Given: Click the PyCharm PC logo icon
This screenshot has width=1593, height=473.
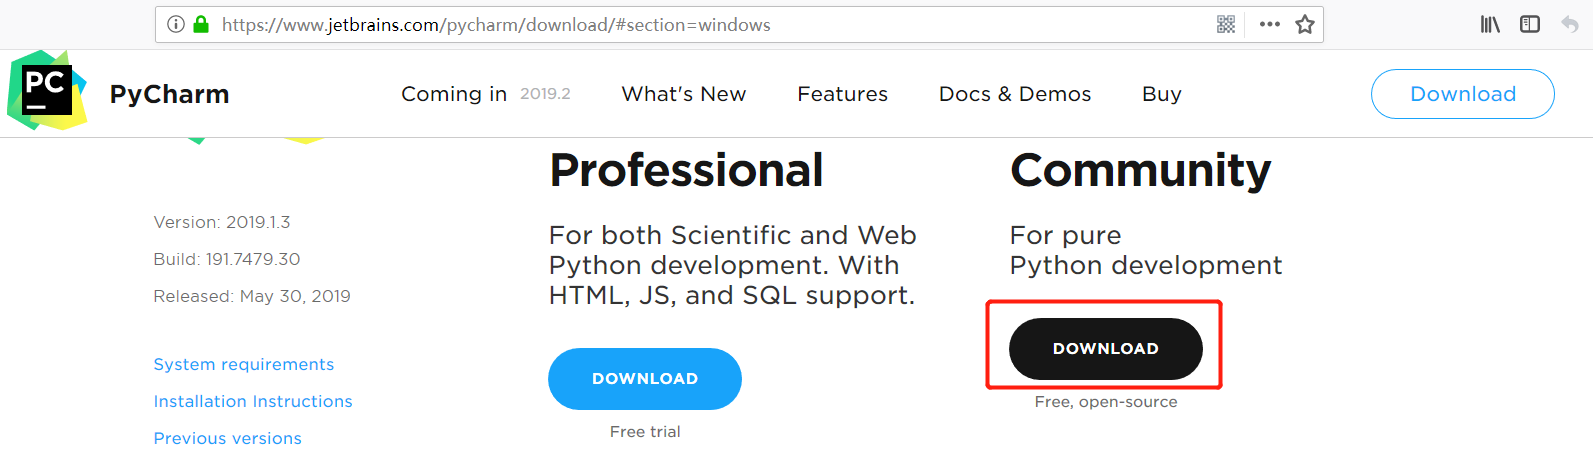Looking at the screenshot, I should coord(47,91).
